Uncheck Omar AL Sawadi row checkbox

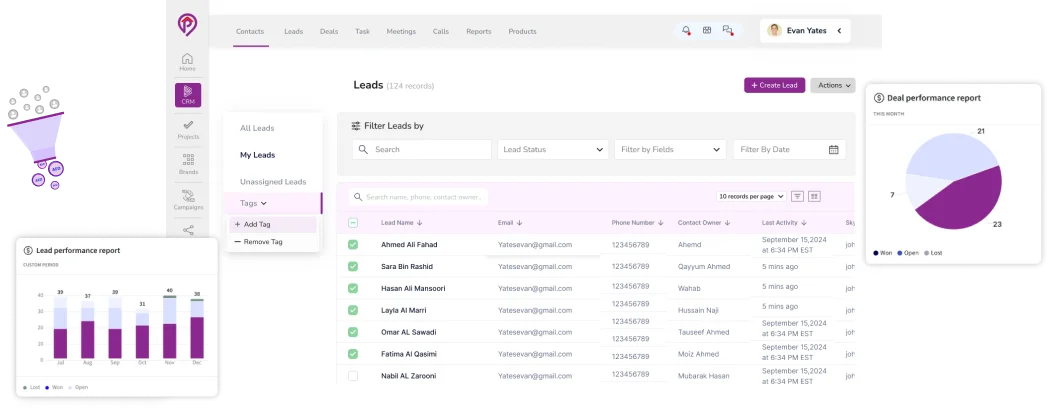(x=353, y=332)
